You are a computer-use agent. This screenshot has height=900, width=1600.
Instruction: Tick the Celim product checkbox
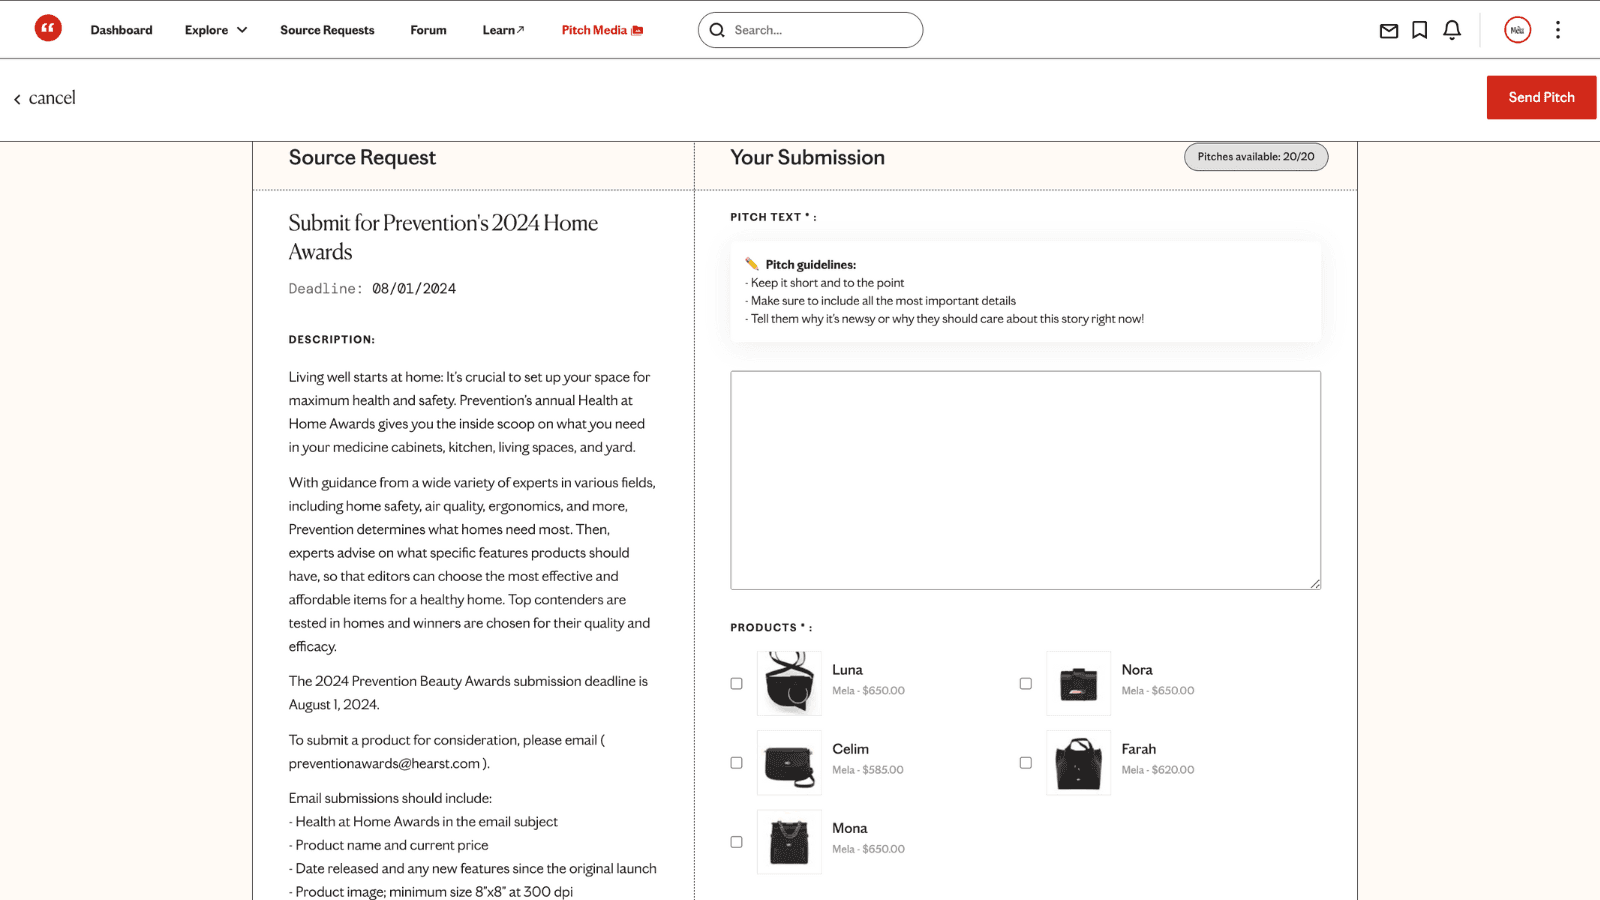click(737, 763)
